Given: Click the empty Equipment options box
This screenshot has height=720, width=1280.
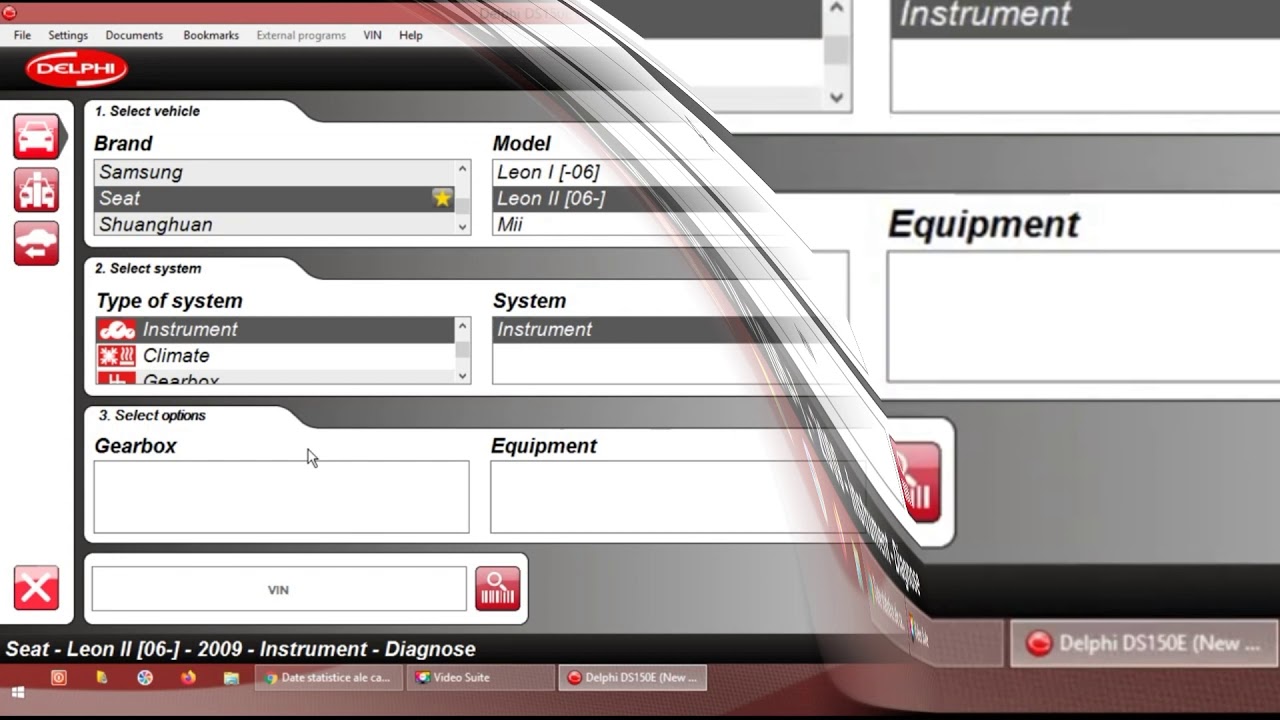Looking at the screenshot, I should click(x=680, y=497).
